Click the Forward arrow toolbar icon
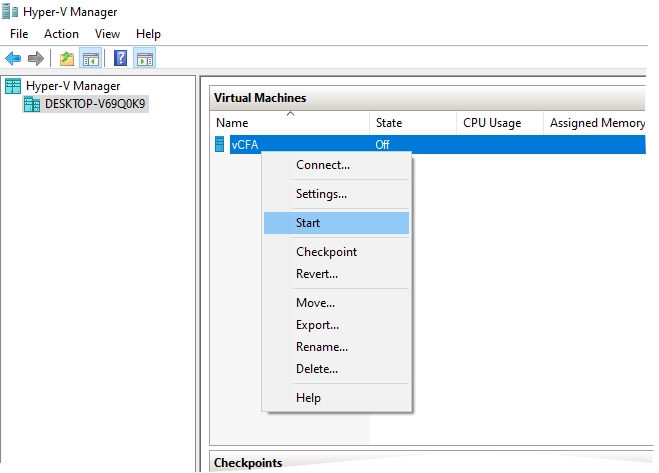The image size is (659, 473). point(36,58)
